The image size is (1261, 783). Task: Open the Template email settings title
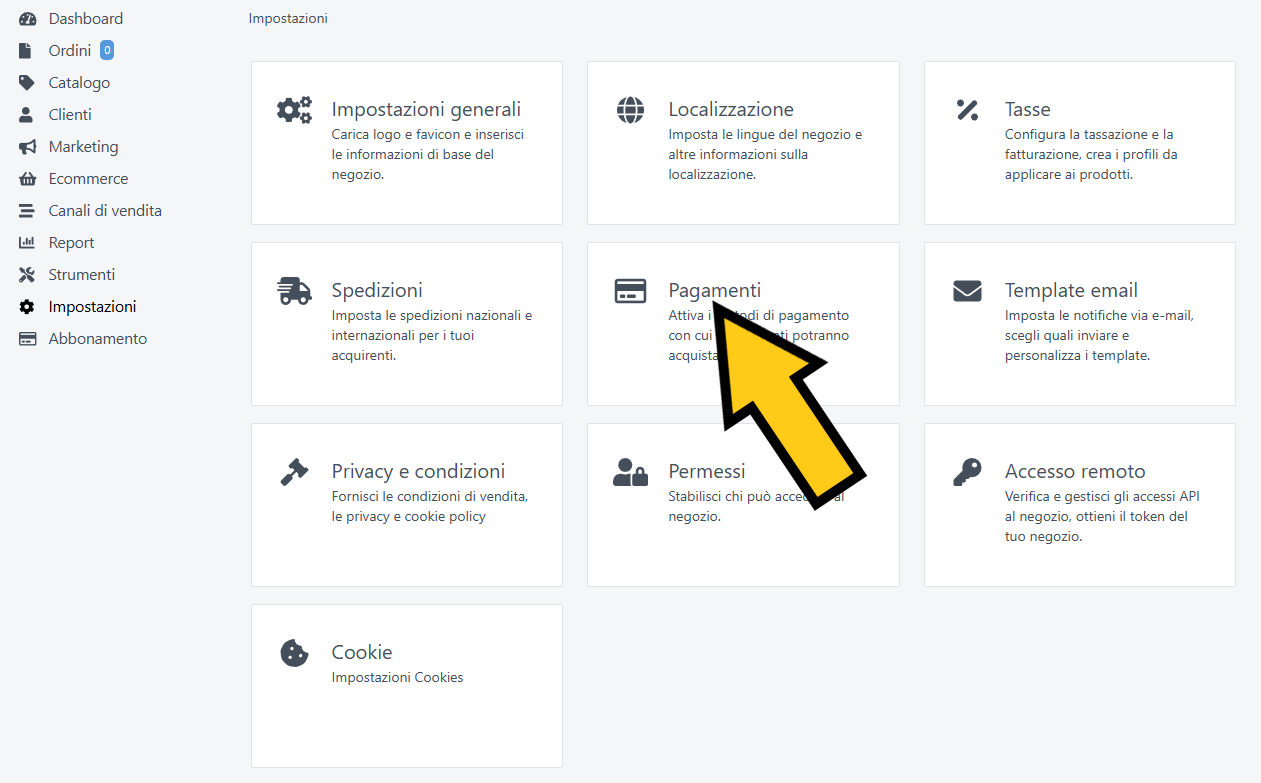click(1071, 291)
